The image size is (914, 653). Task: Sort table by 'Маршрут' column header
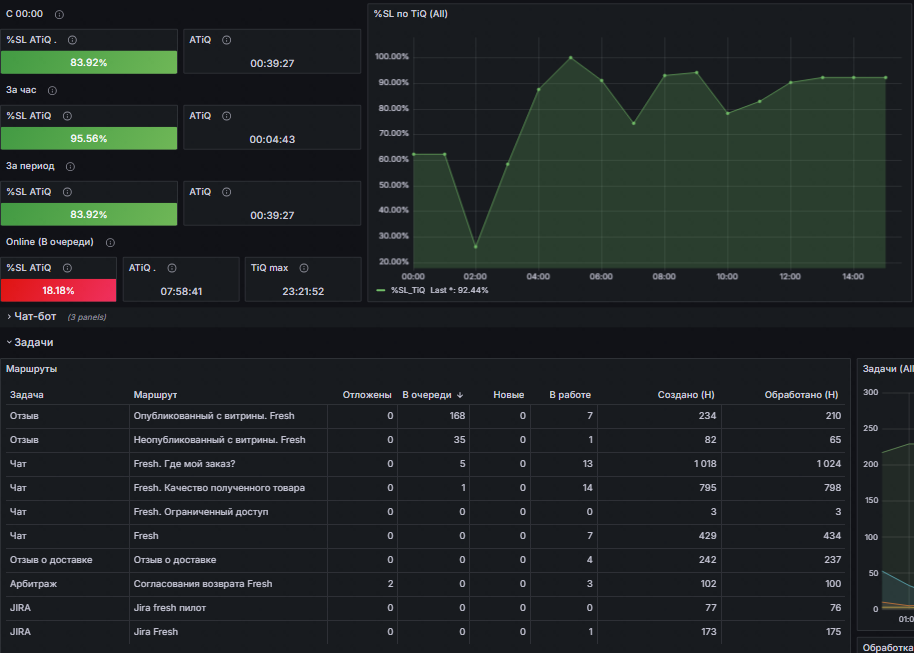[155, 395]
